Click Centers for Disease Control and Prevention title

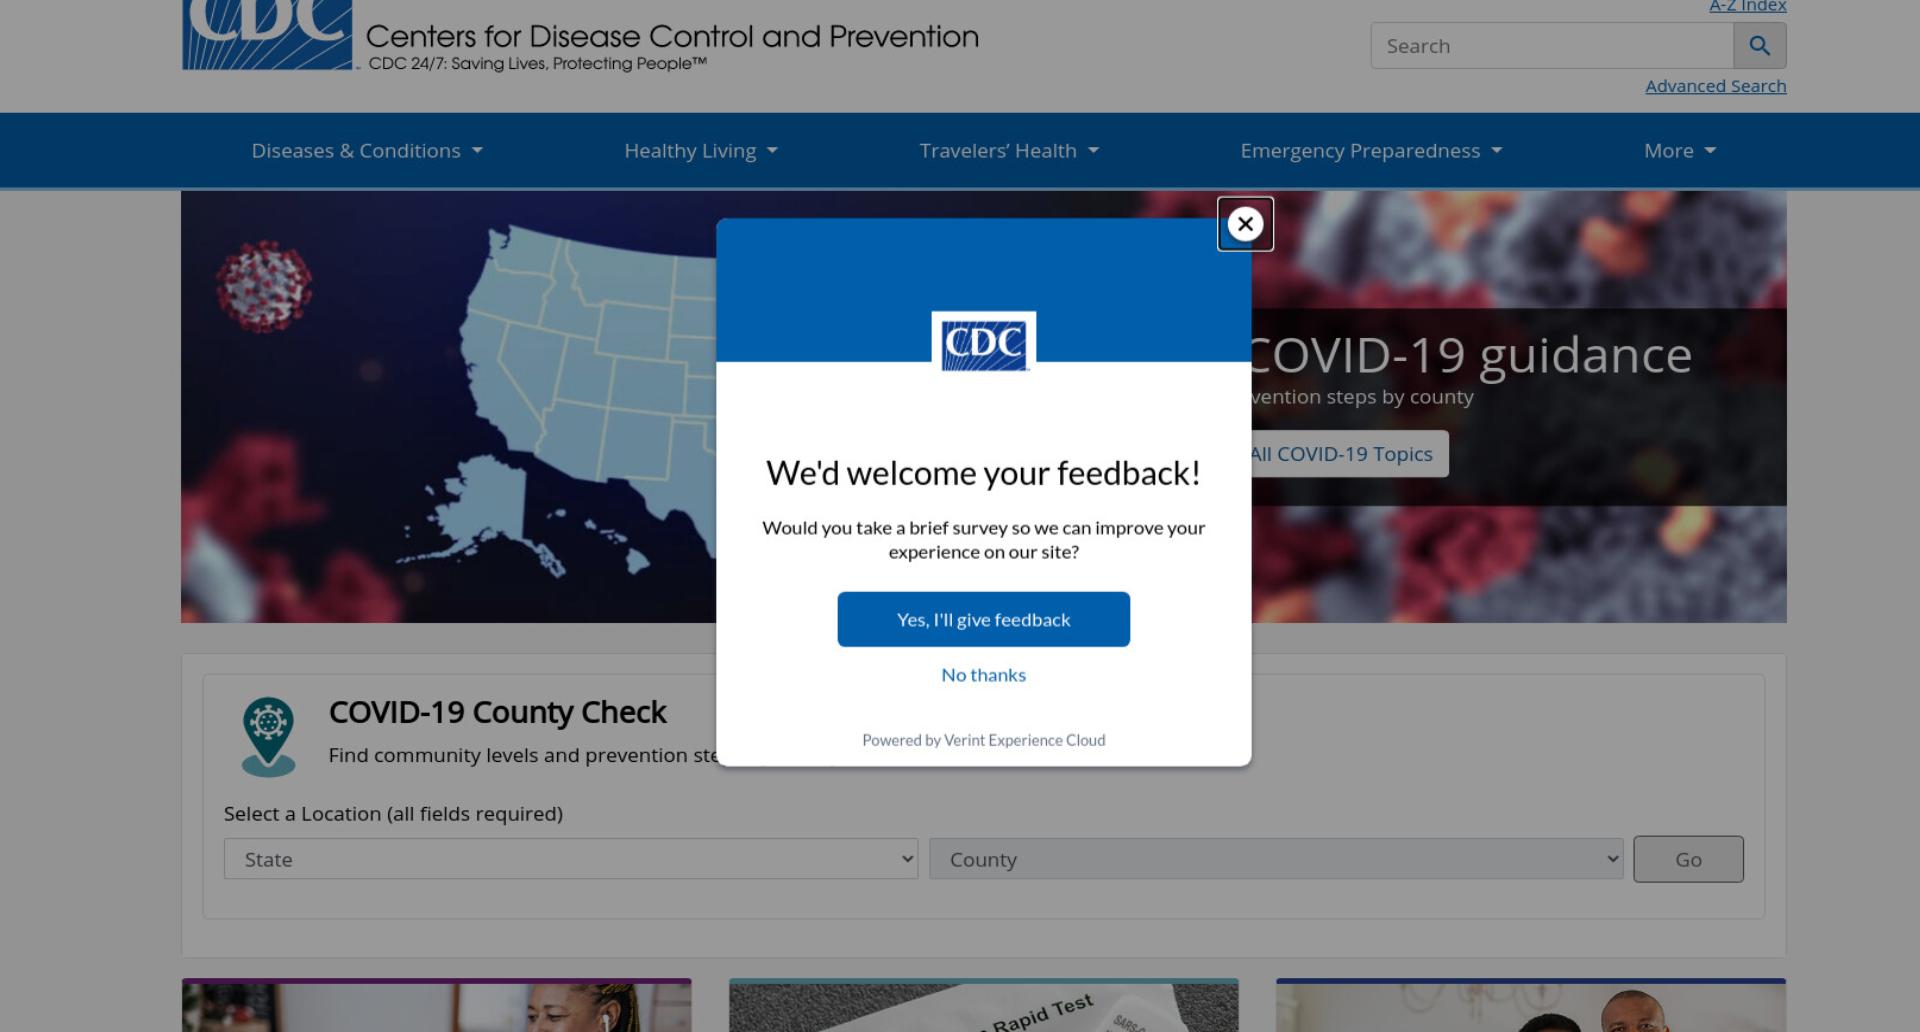click(x=672, y=36)
